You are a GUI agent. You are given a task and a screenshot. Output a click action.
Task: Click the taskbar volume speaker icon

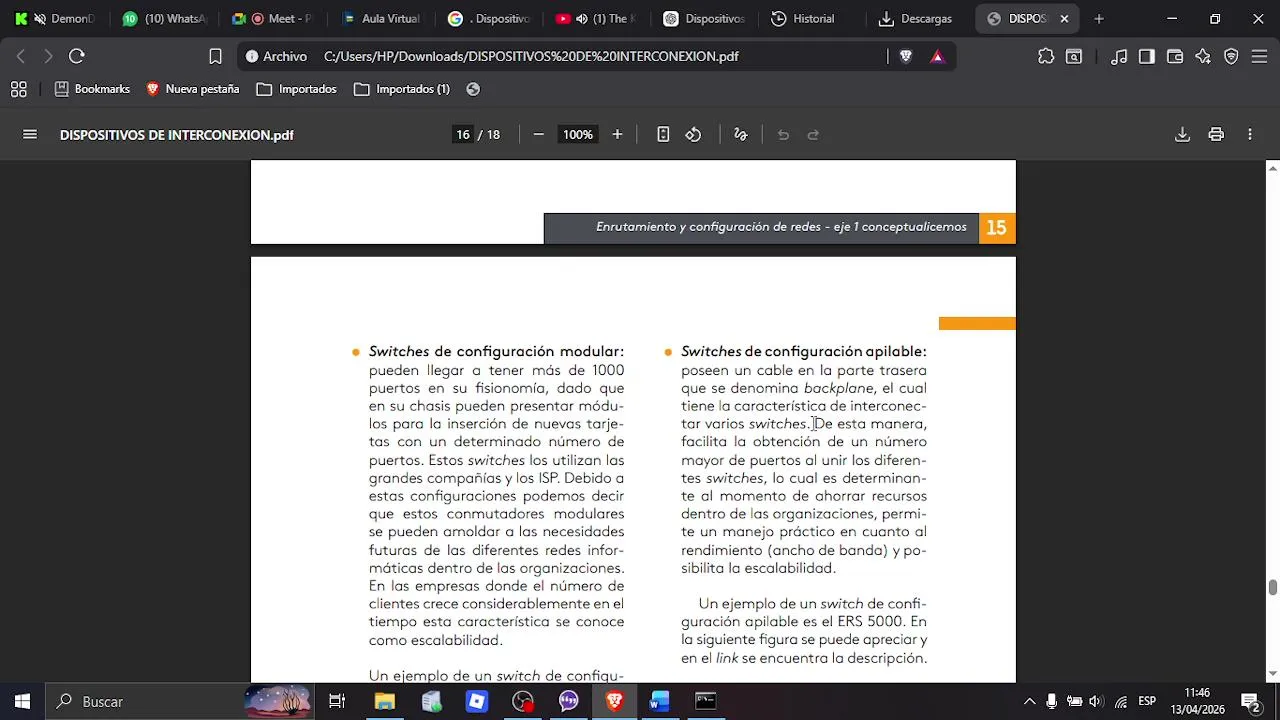(x=1096, y=701)
